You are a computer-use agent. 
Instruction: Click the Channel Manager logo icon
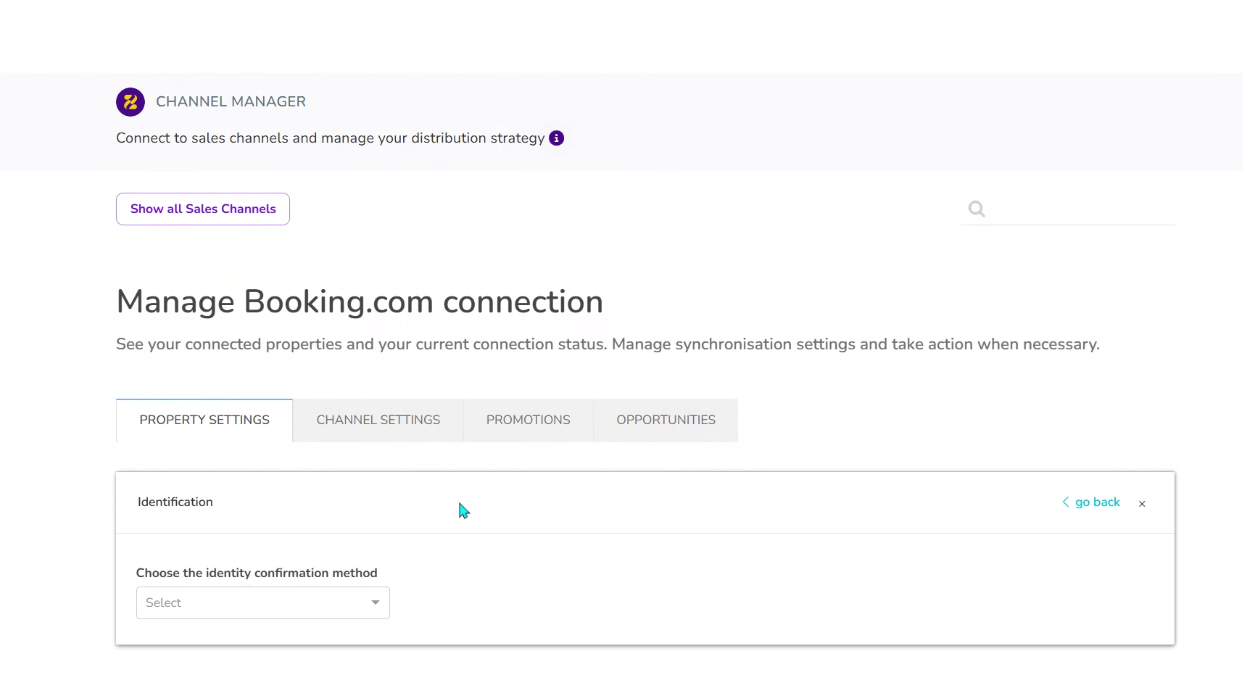pyautogui.click(x=130, y=102)
